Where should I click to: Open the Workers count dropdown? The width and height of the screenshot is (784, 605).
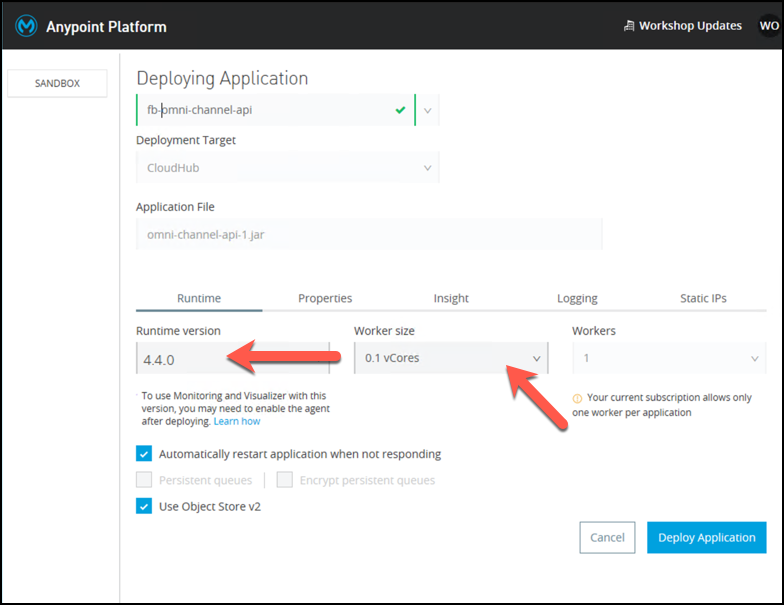(x=669, y=358)
